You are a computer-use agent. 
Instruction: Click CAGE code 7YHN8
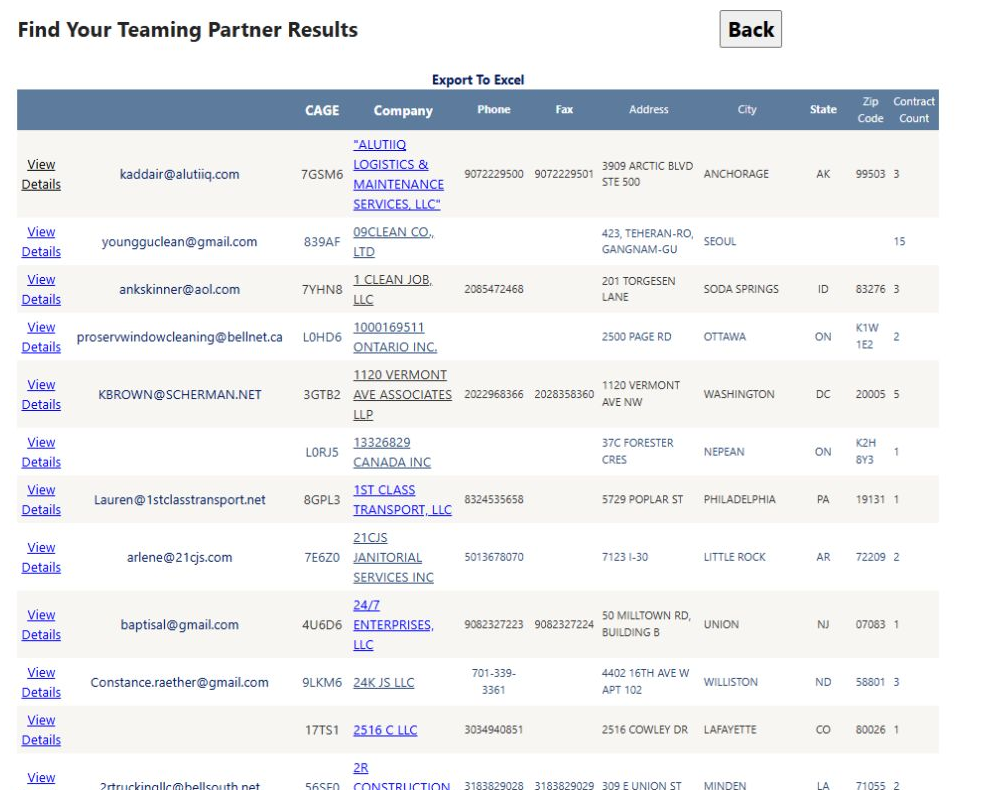[322, 289]
